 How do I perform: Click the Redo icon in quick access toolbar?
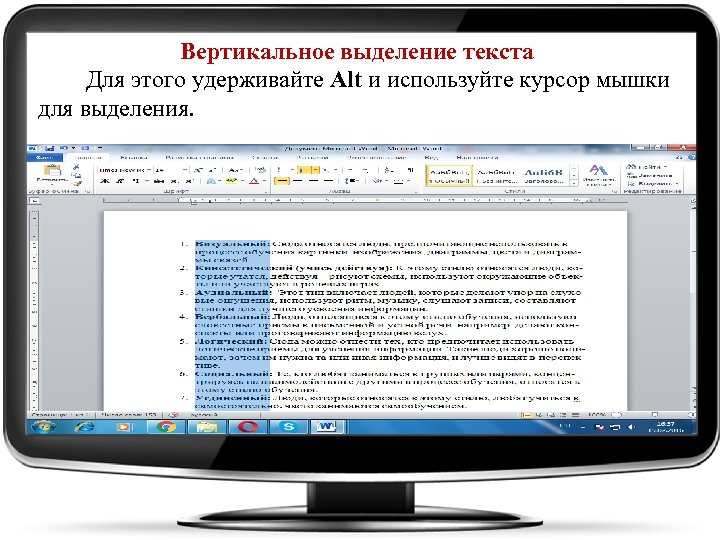tap(85, 148)
